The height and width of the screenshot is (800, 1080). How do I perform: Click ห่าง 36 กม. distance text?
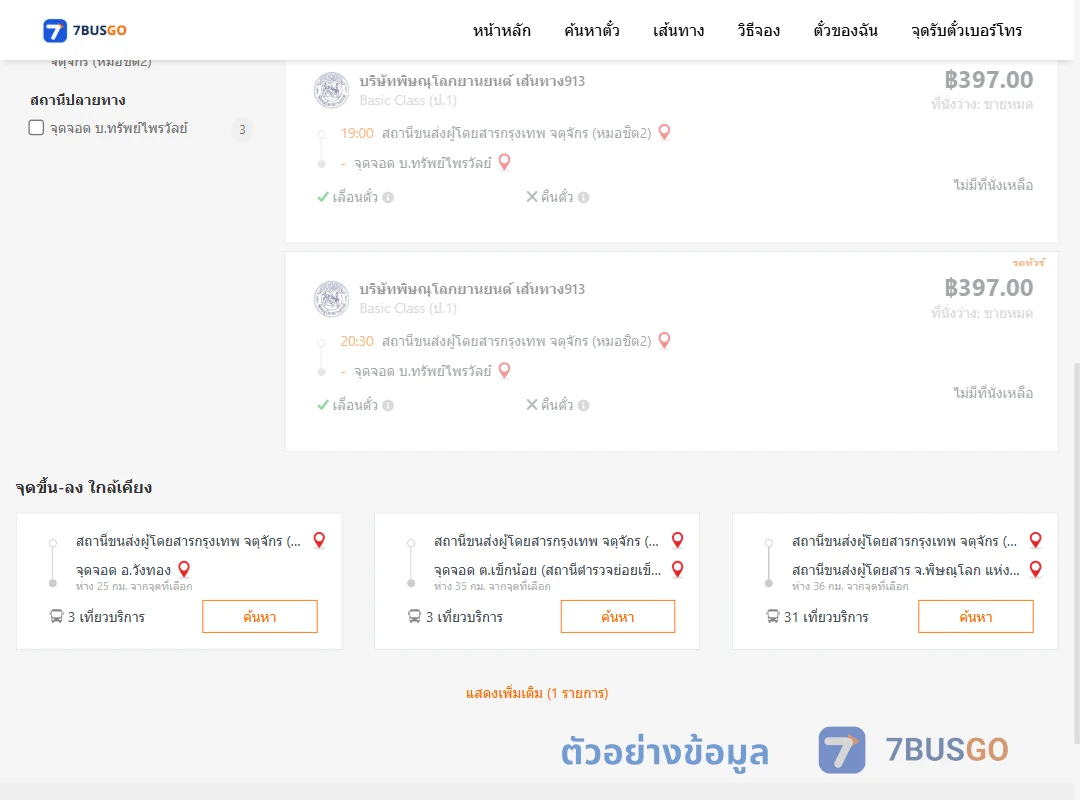(x=850, y=586)
